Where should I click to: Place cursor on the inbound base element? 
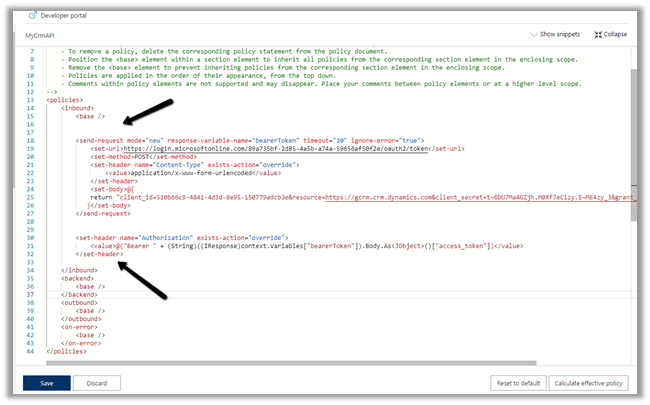point(90,116)
